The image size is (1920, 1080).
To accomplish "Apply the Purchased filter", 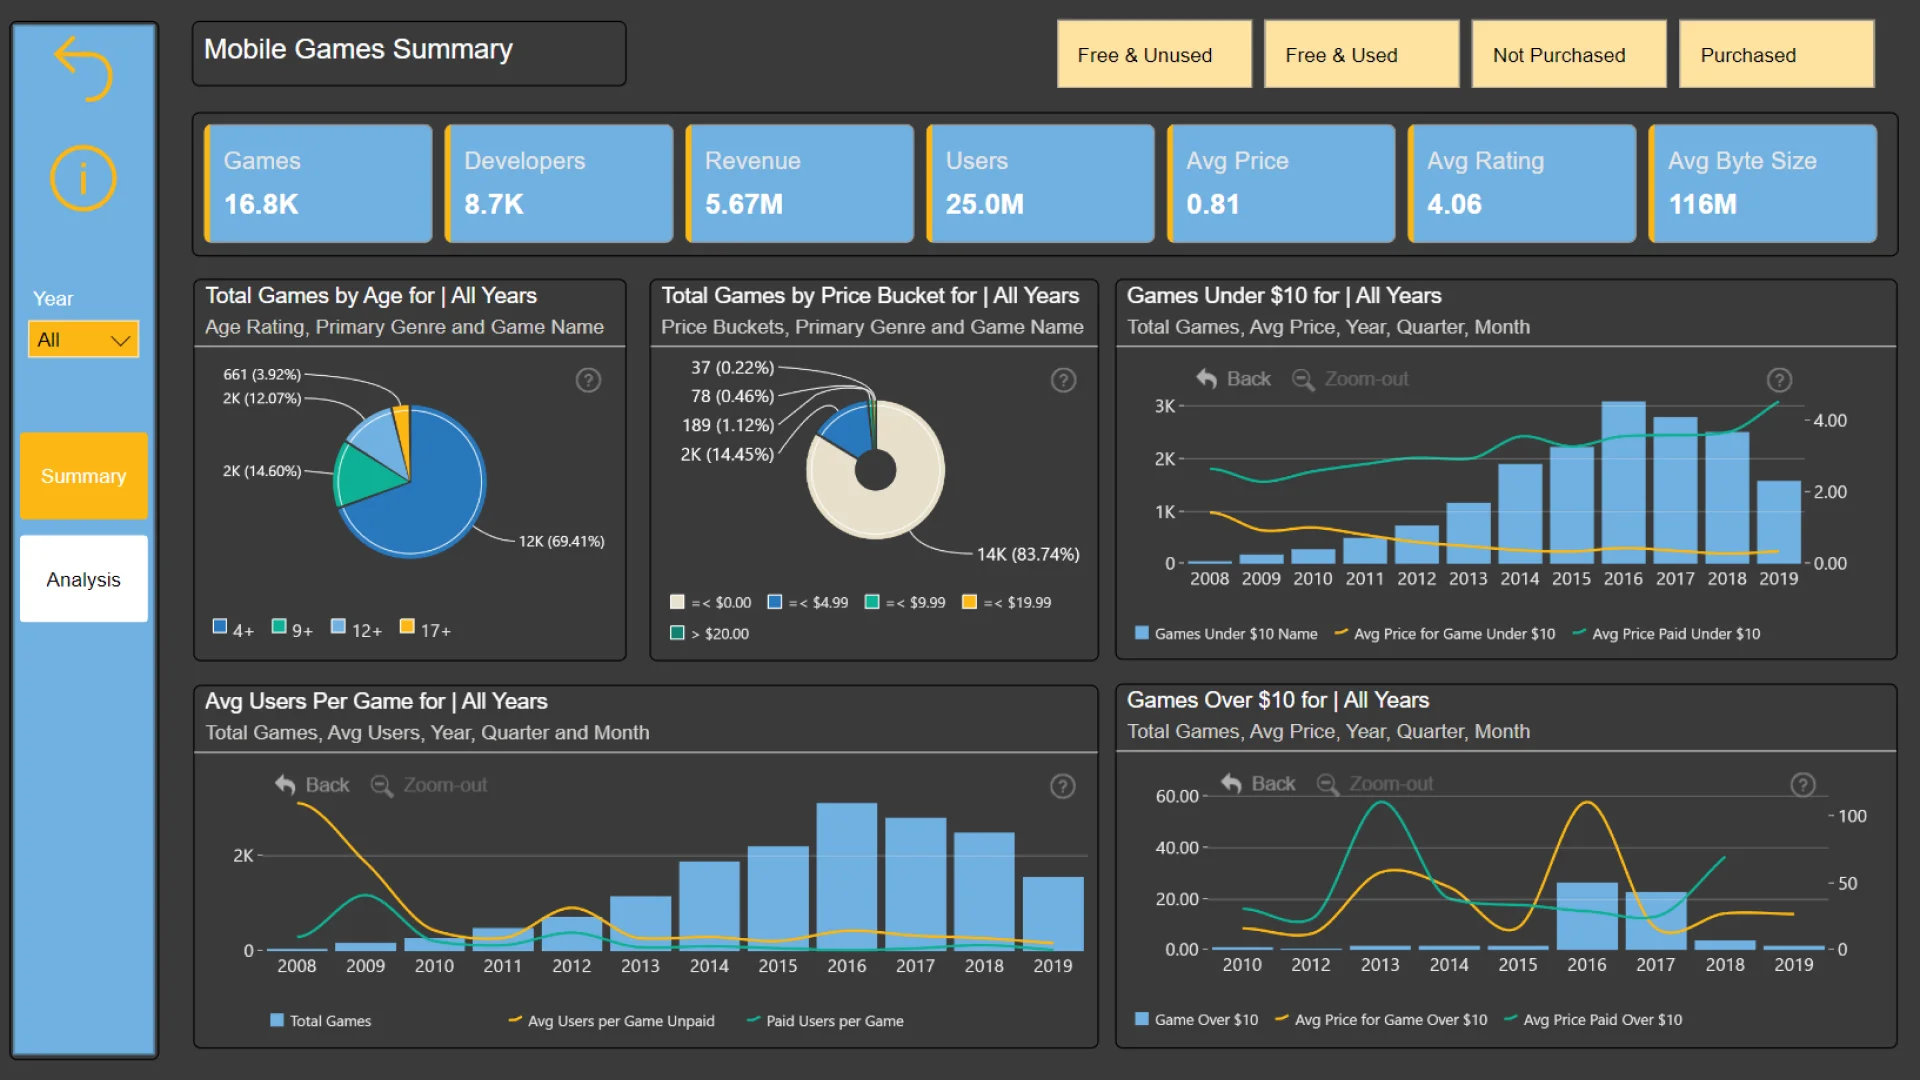I will click(x=1776, y=55).
